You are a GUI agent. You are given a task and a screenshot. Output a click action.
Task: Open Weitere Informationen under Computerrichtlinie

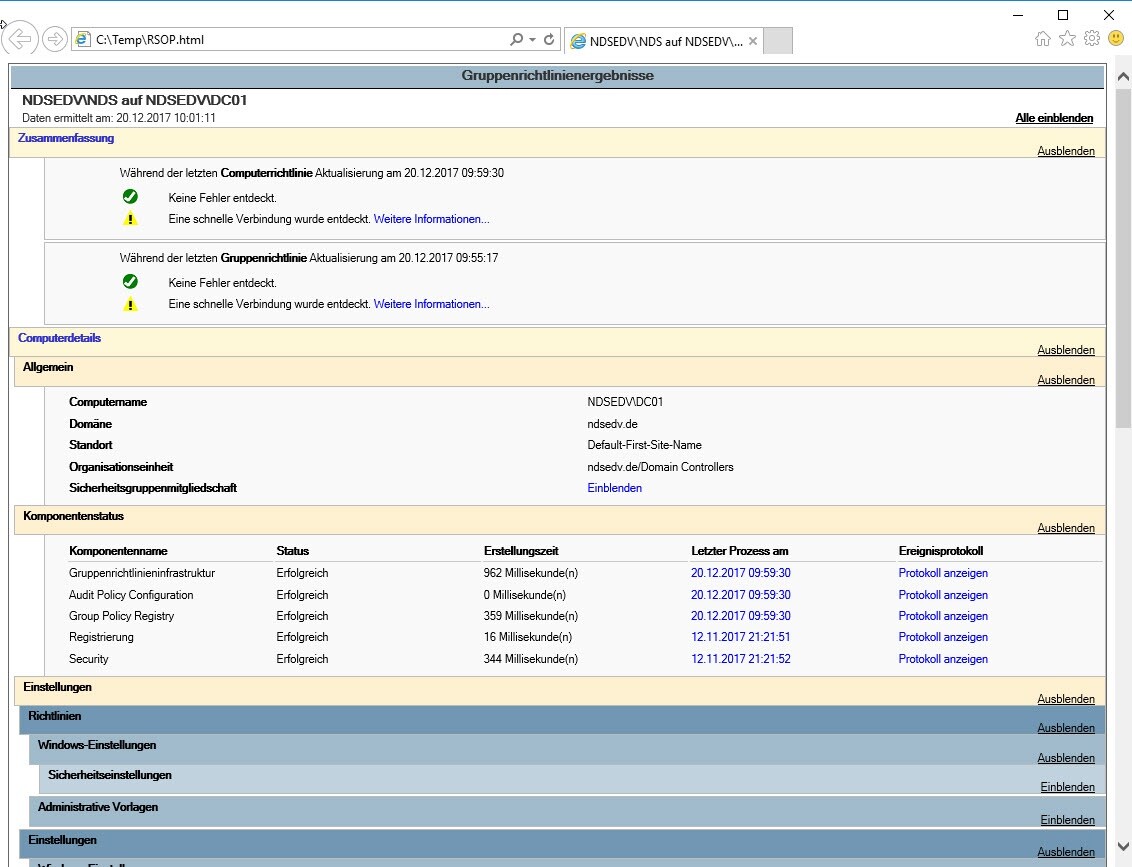(x=431, y=219)
